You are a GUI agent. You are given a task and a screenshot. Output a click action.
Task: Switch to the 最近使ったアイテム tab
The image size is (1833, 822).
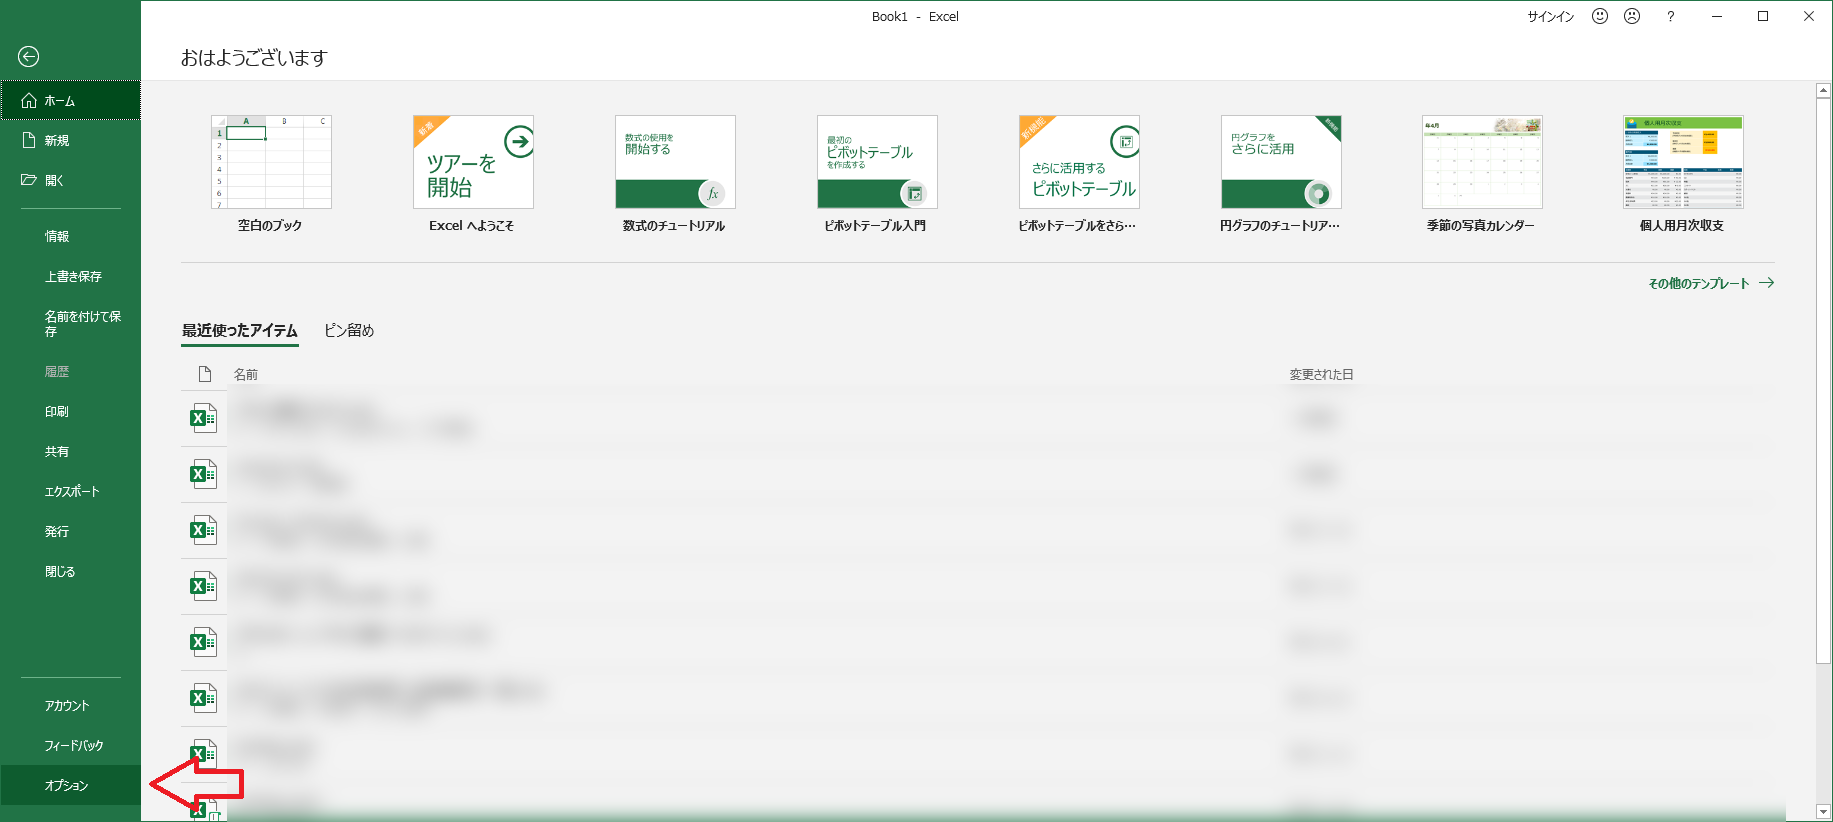240,330
